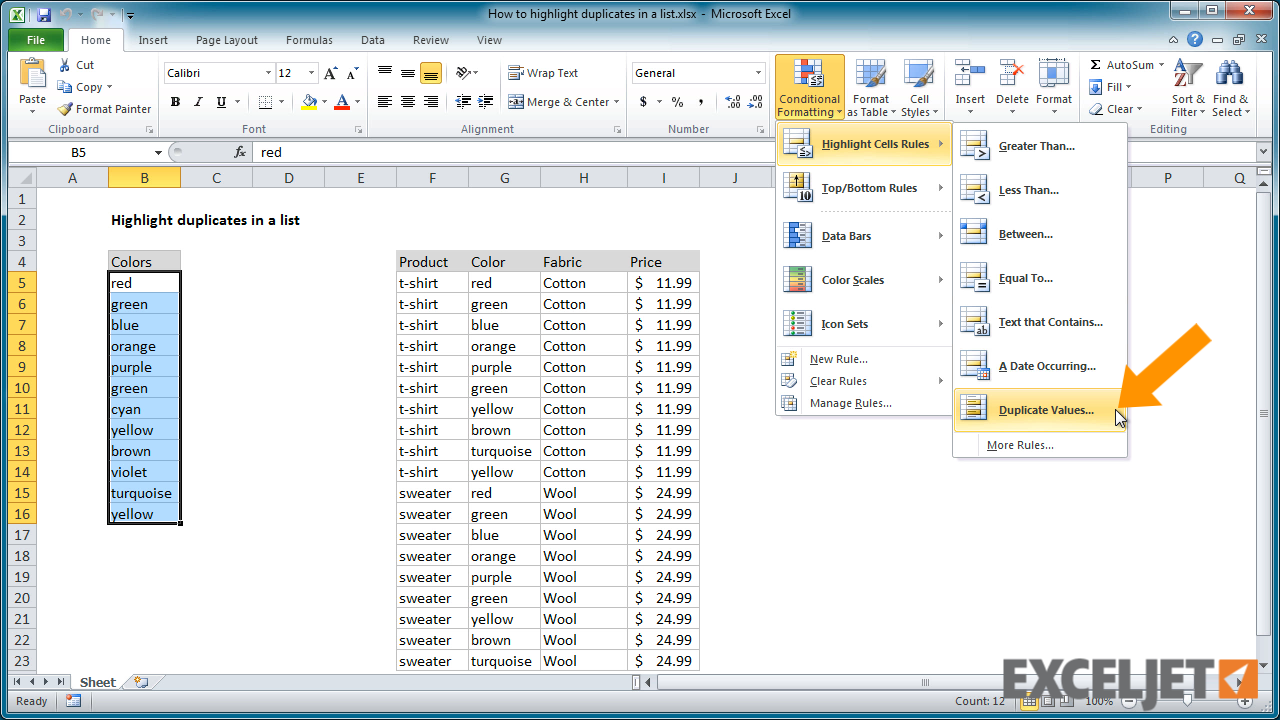This screenshot has width=1280, height=720.
Task: Toggle Underline formatting
Action: pyautogui.click(x=221, y=102)
